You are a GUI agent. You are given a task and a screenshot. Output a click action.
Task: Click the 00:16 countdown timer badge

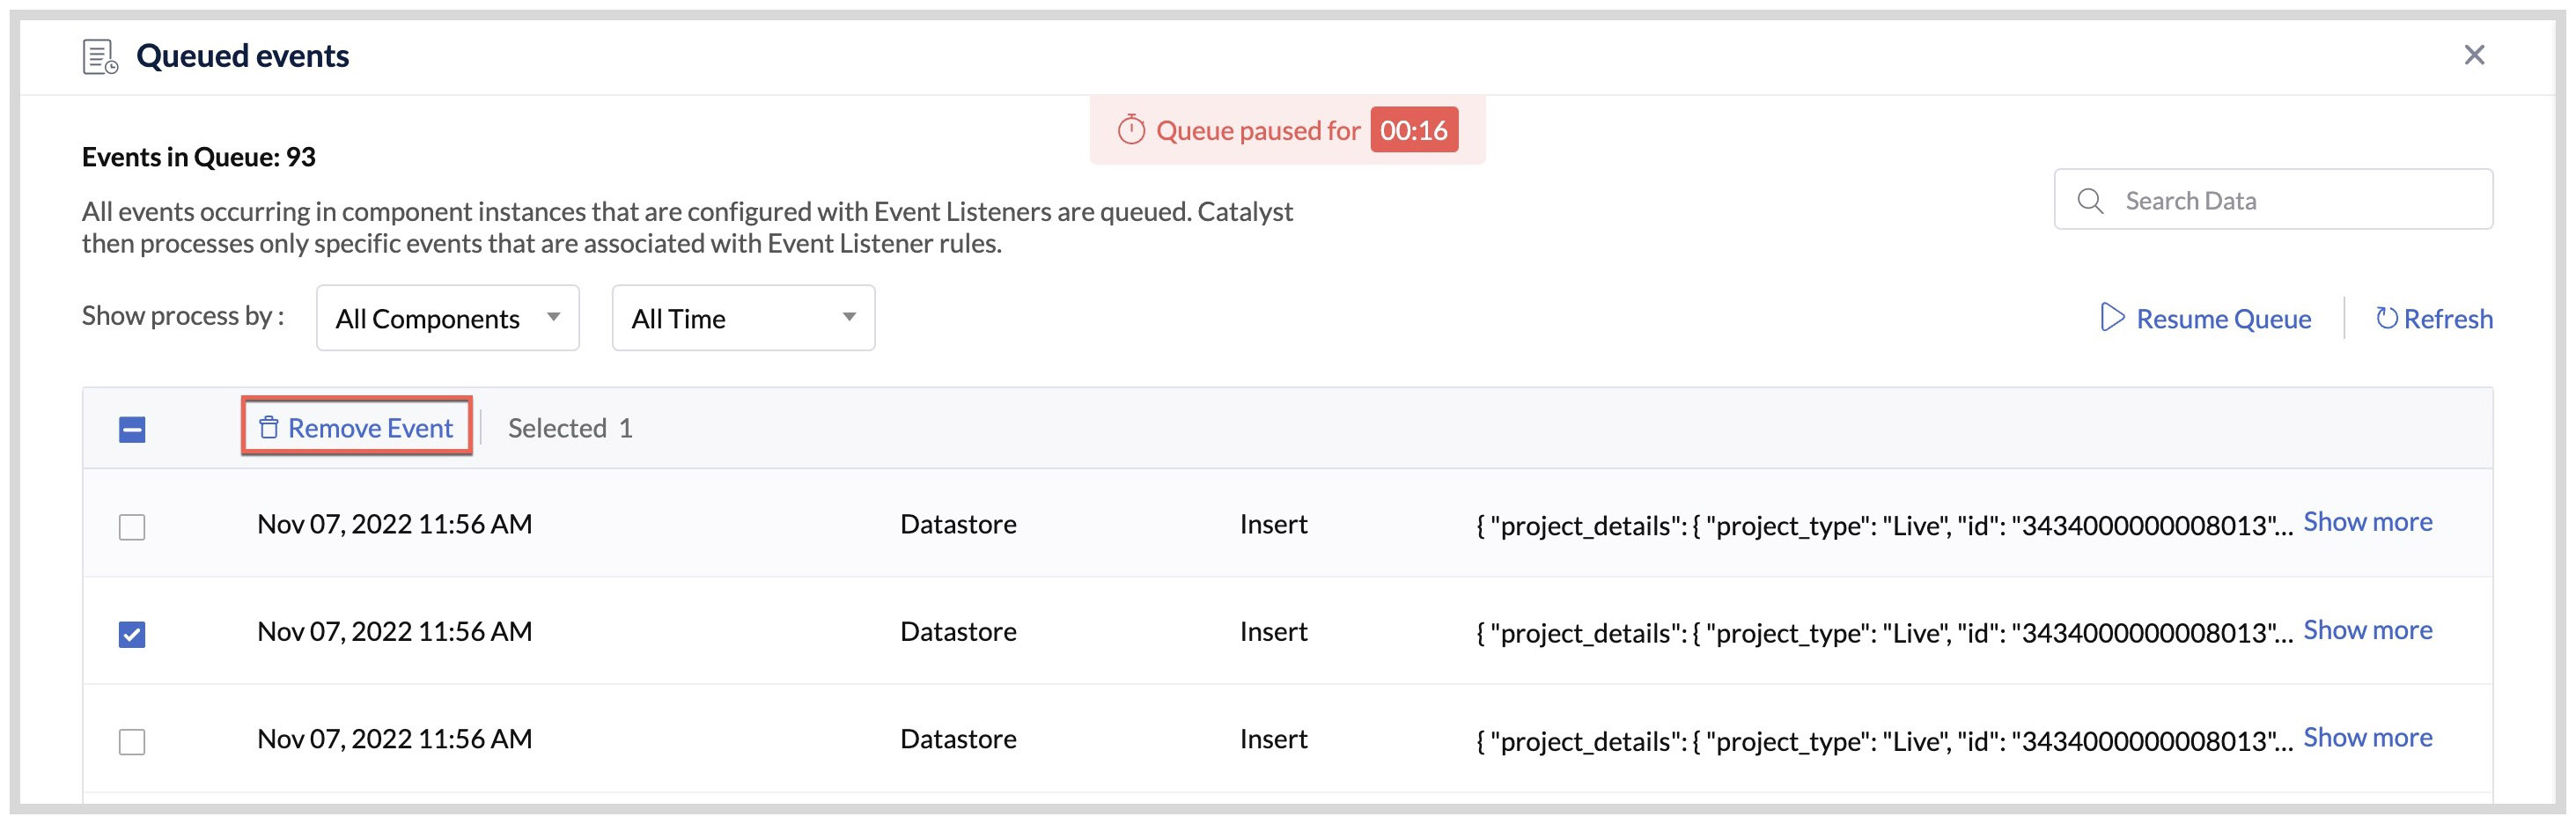pos(1415,129)
